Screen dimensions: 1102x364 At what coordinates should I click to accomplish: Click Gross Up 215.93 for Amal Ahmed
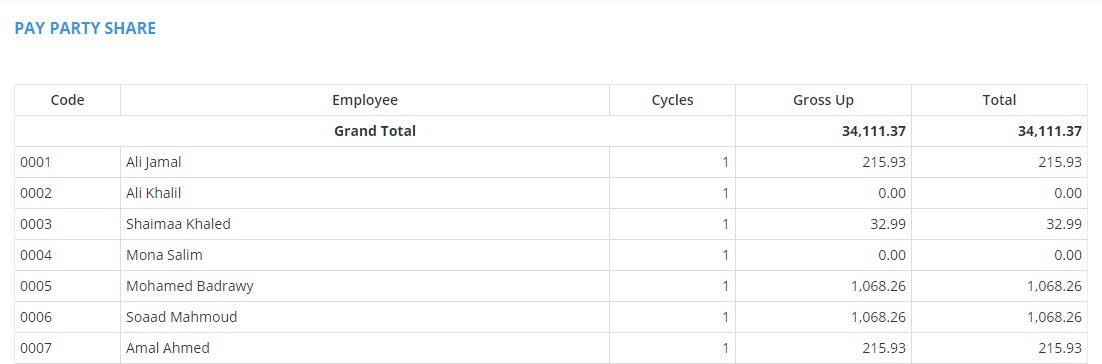coord(884,348)
